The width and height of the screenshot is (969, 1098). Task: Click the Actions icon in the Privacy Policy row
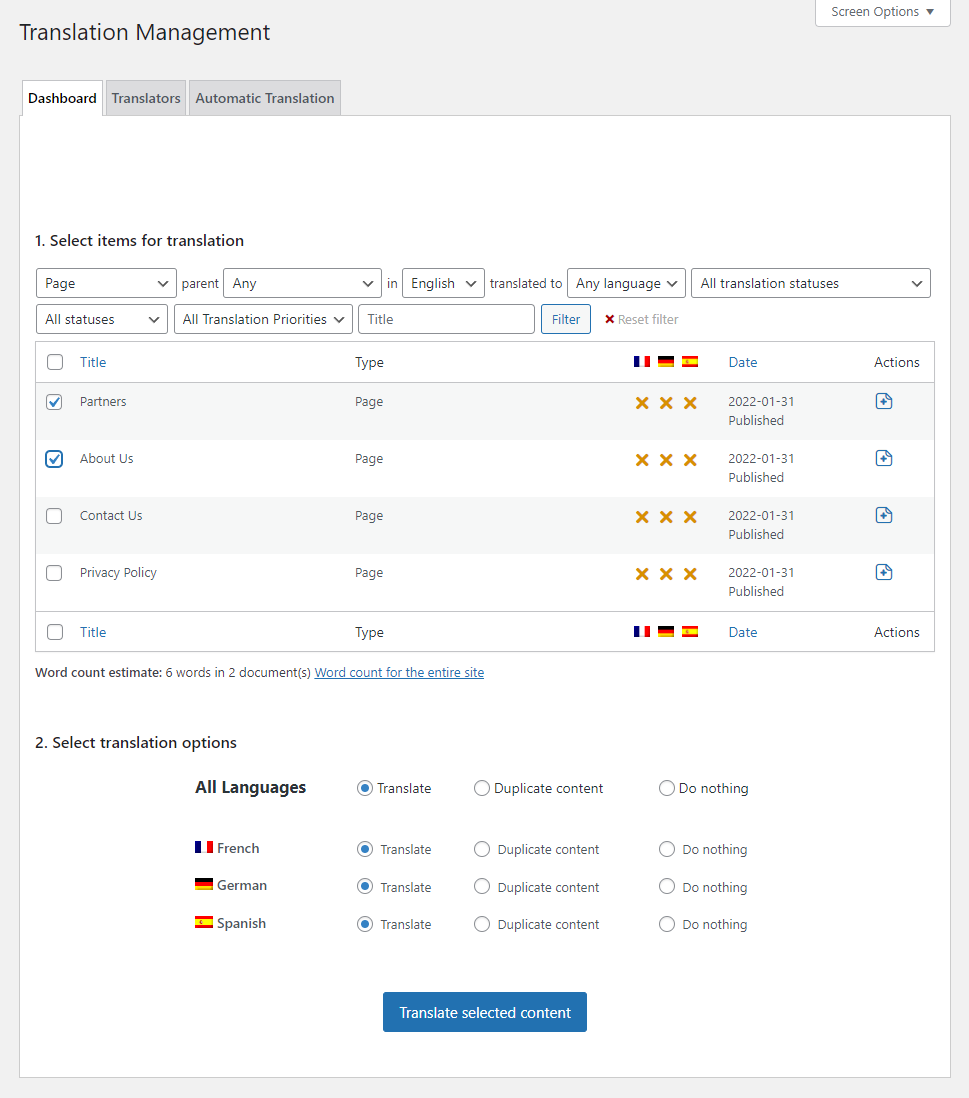point(883,571)
